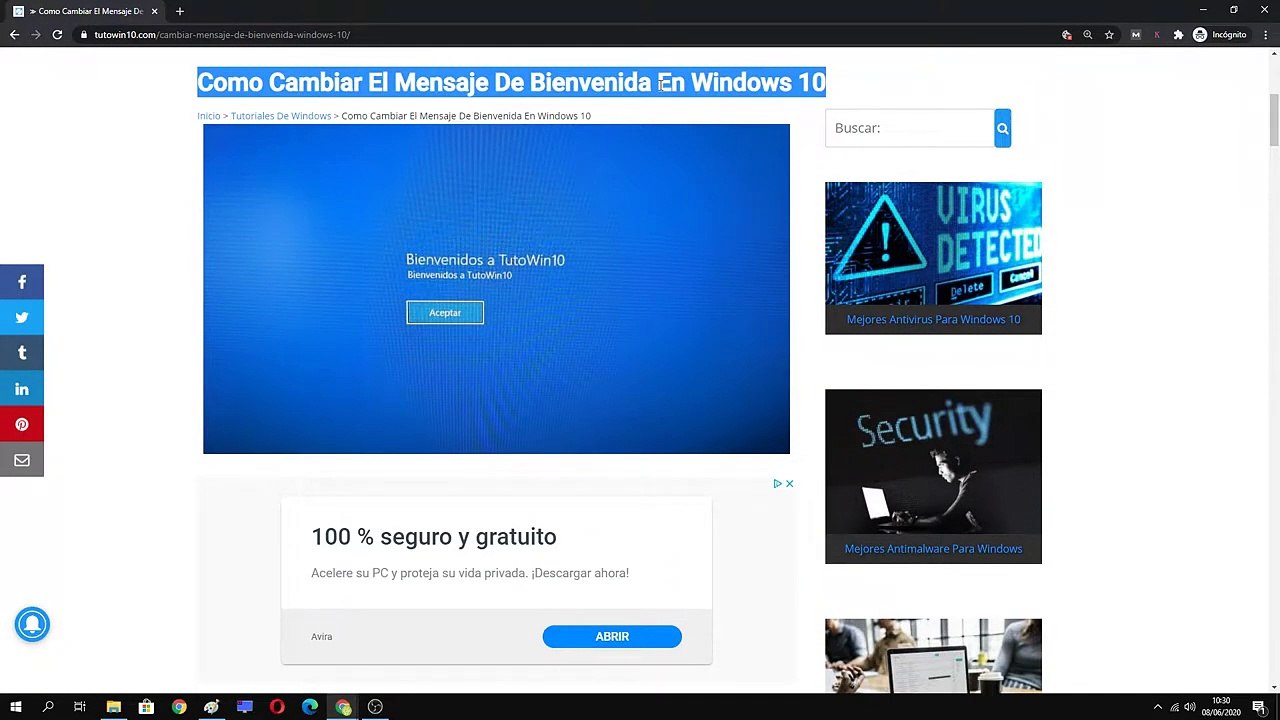Open the Paint palette app on taskbar
1280x720 pixels.
pyautogui.click(x=211, y=707)
